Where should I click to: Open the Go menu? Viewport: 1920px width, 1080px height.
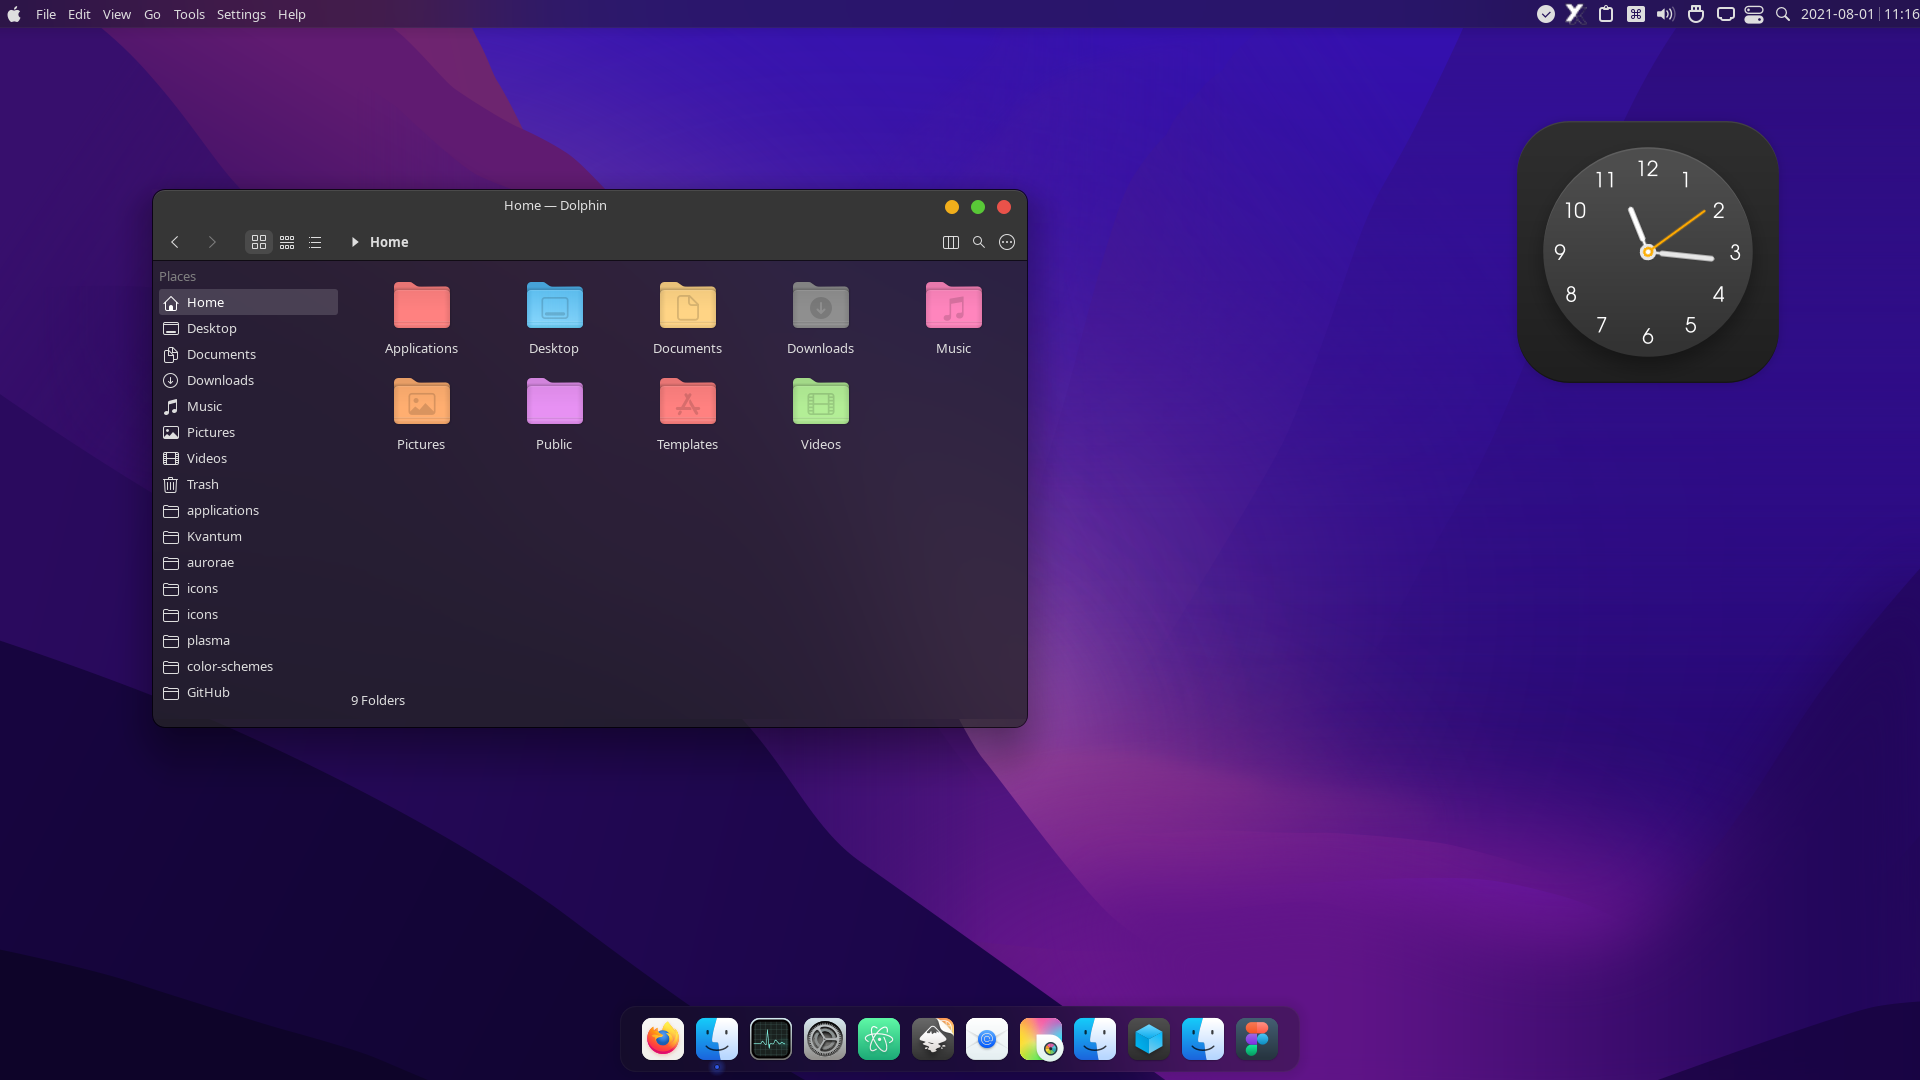[152, 14]
